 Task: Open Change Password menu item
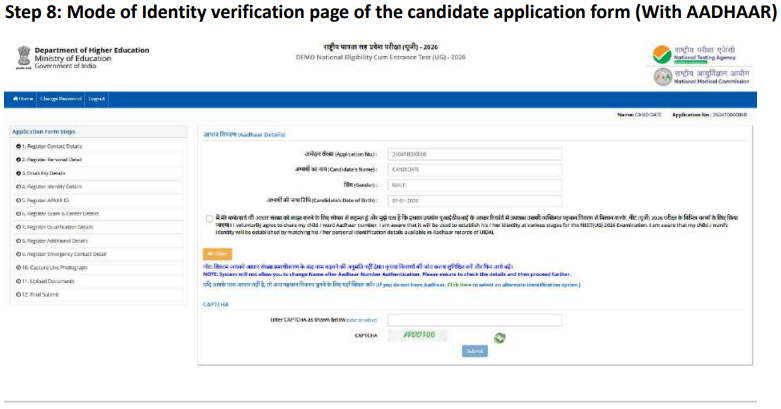tap(61, 99)
